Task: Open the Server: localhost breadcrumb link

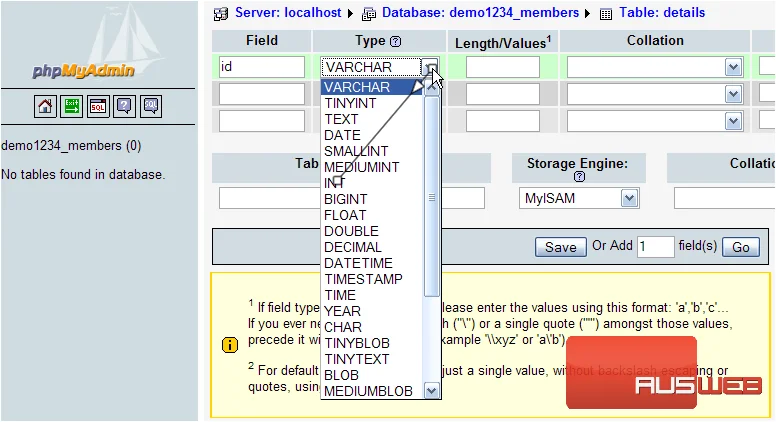Action: (288, 13)
